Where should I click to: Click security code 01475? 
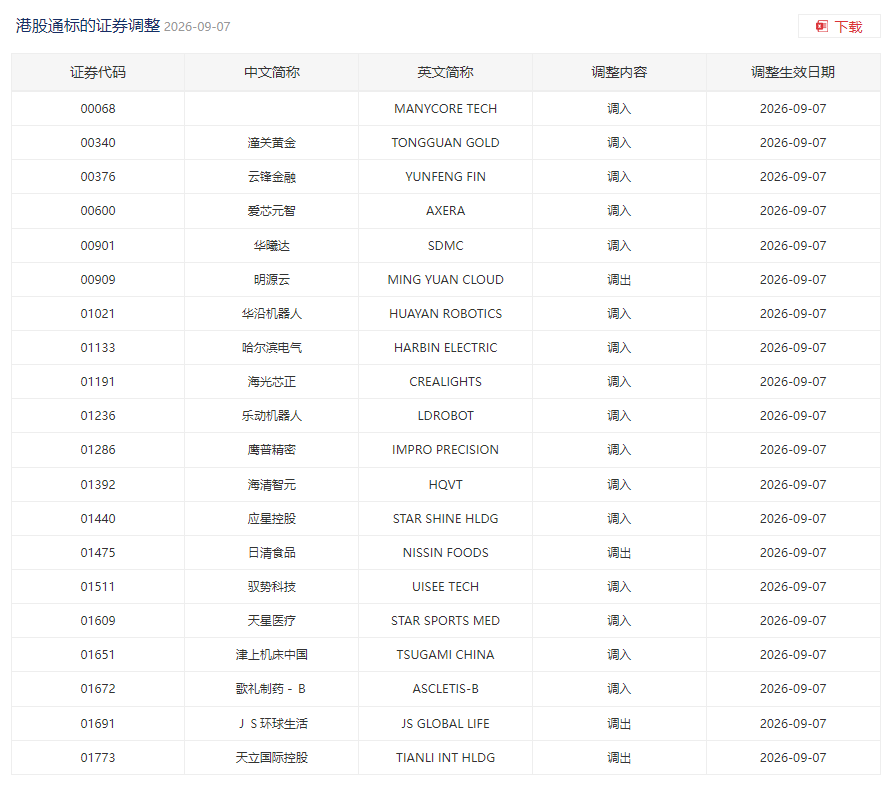pos(98,553)
